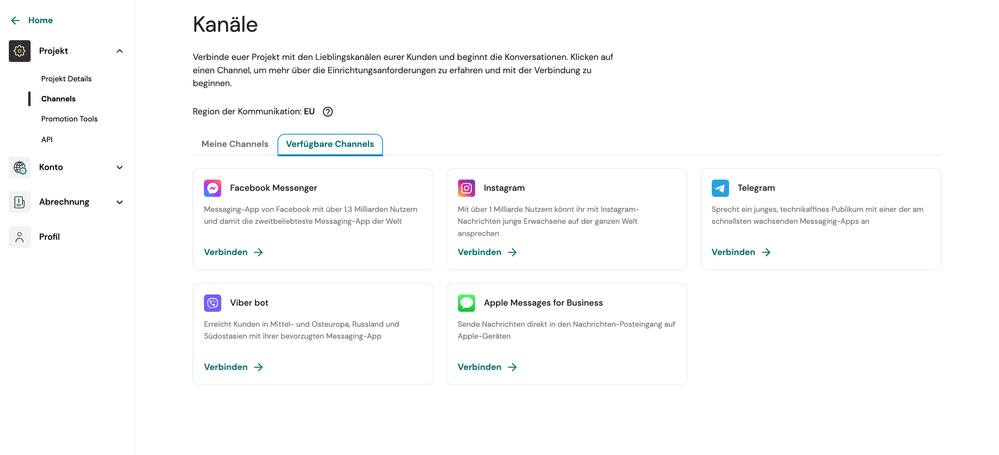Expand the Abrechnung section chevron
Image resolution: width=999 pixels, height=455 pixels.
[120, 202]
